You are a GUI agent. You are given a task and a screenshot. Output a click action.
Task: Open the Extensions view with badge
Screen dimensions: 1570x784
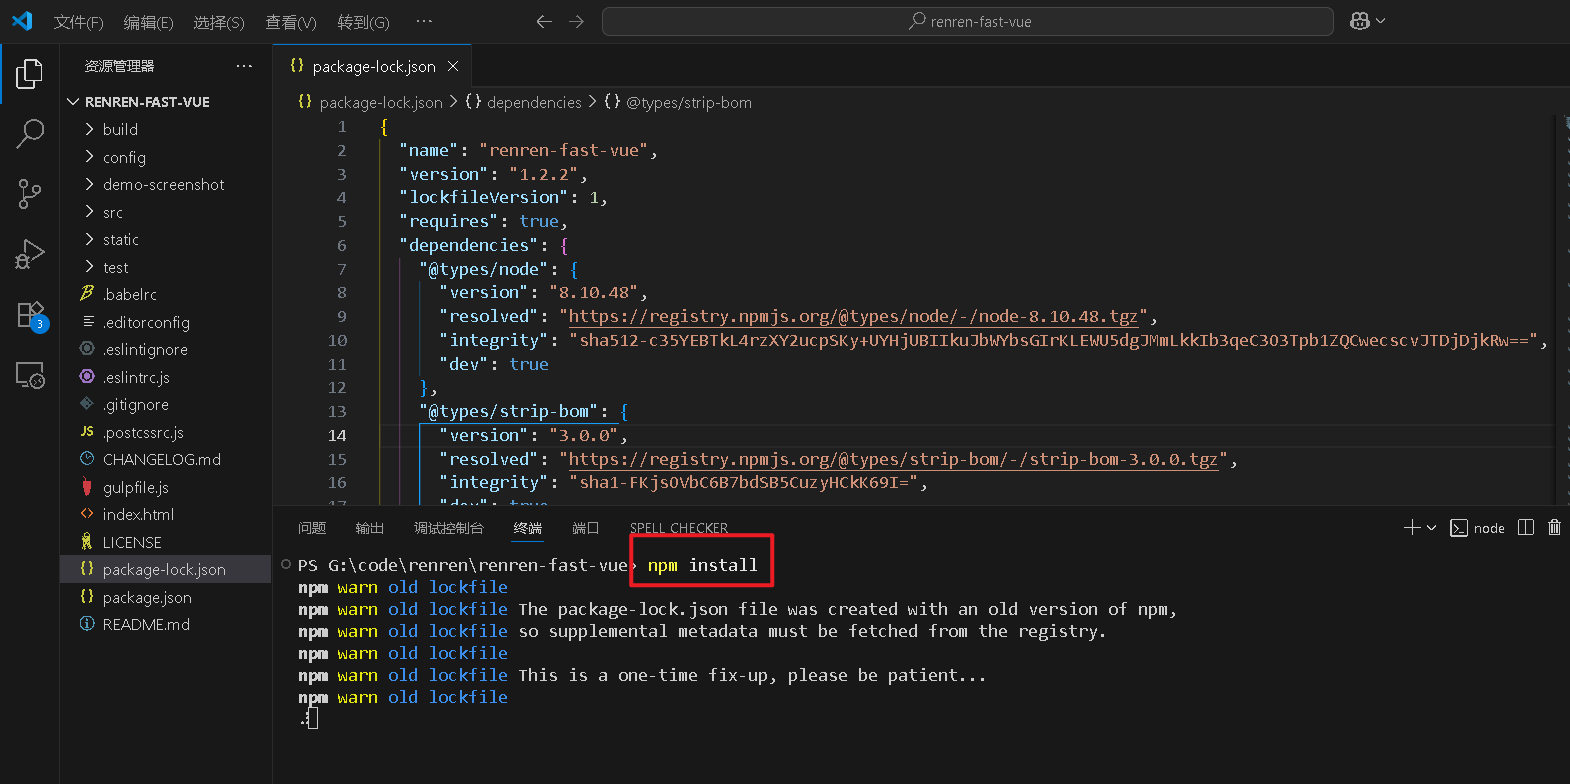pos(30,315)
